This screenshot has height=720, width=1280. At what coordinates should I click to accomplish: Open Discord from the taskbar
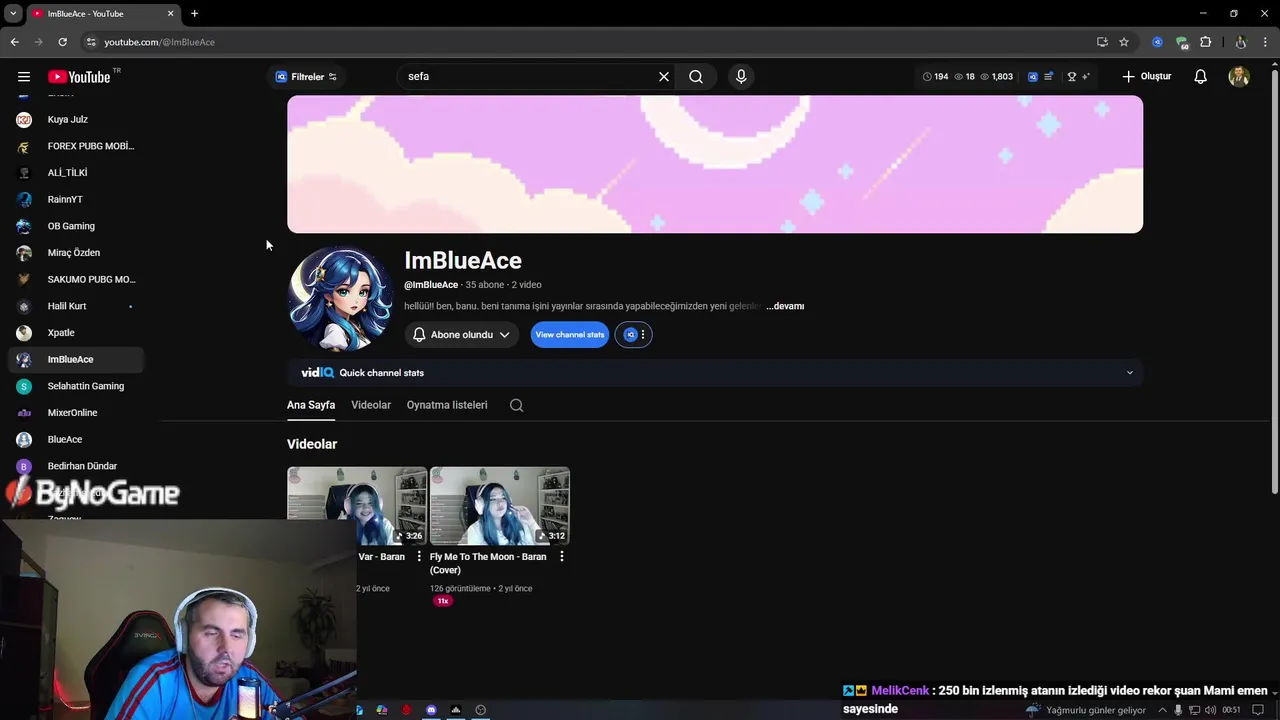click(x=431, y=710)
